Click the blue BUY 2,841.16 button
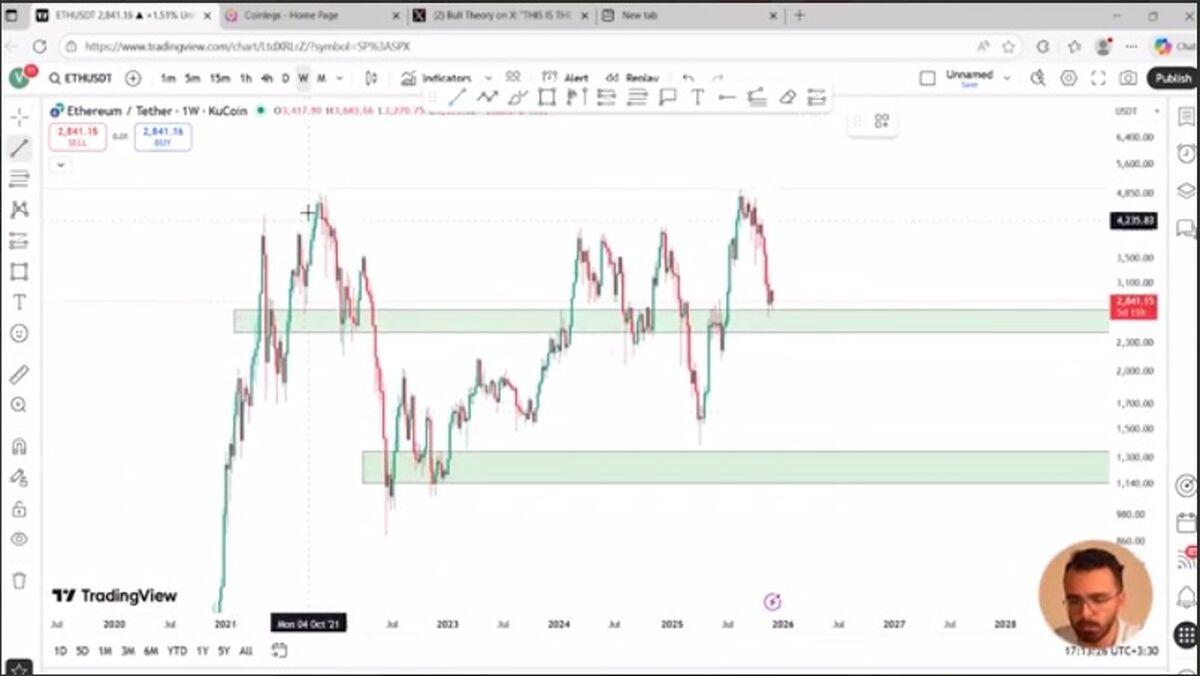The height and width of the screenshot is (676, 1200). point(162,136)
